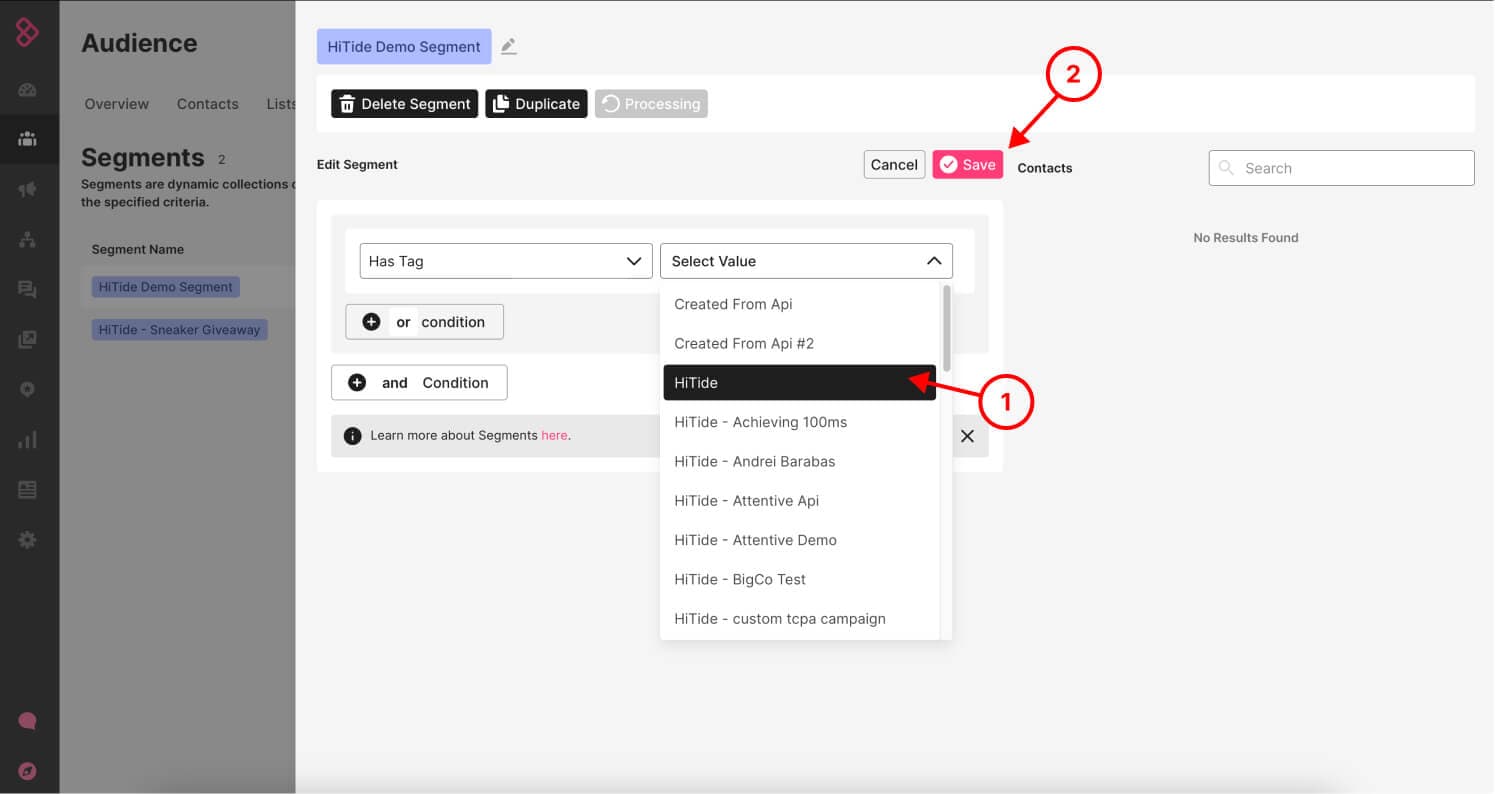Add an or condition
The image size is (1495, 794).
click(425, 322)
